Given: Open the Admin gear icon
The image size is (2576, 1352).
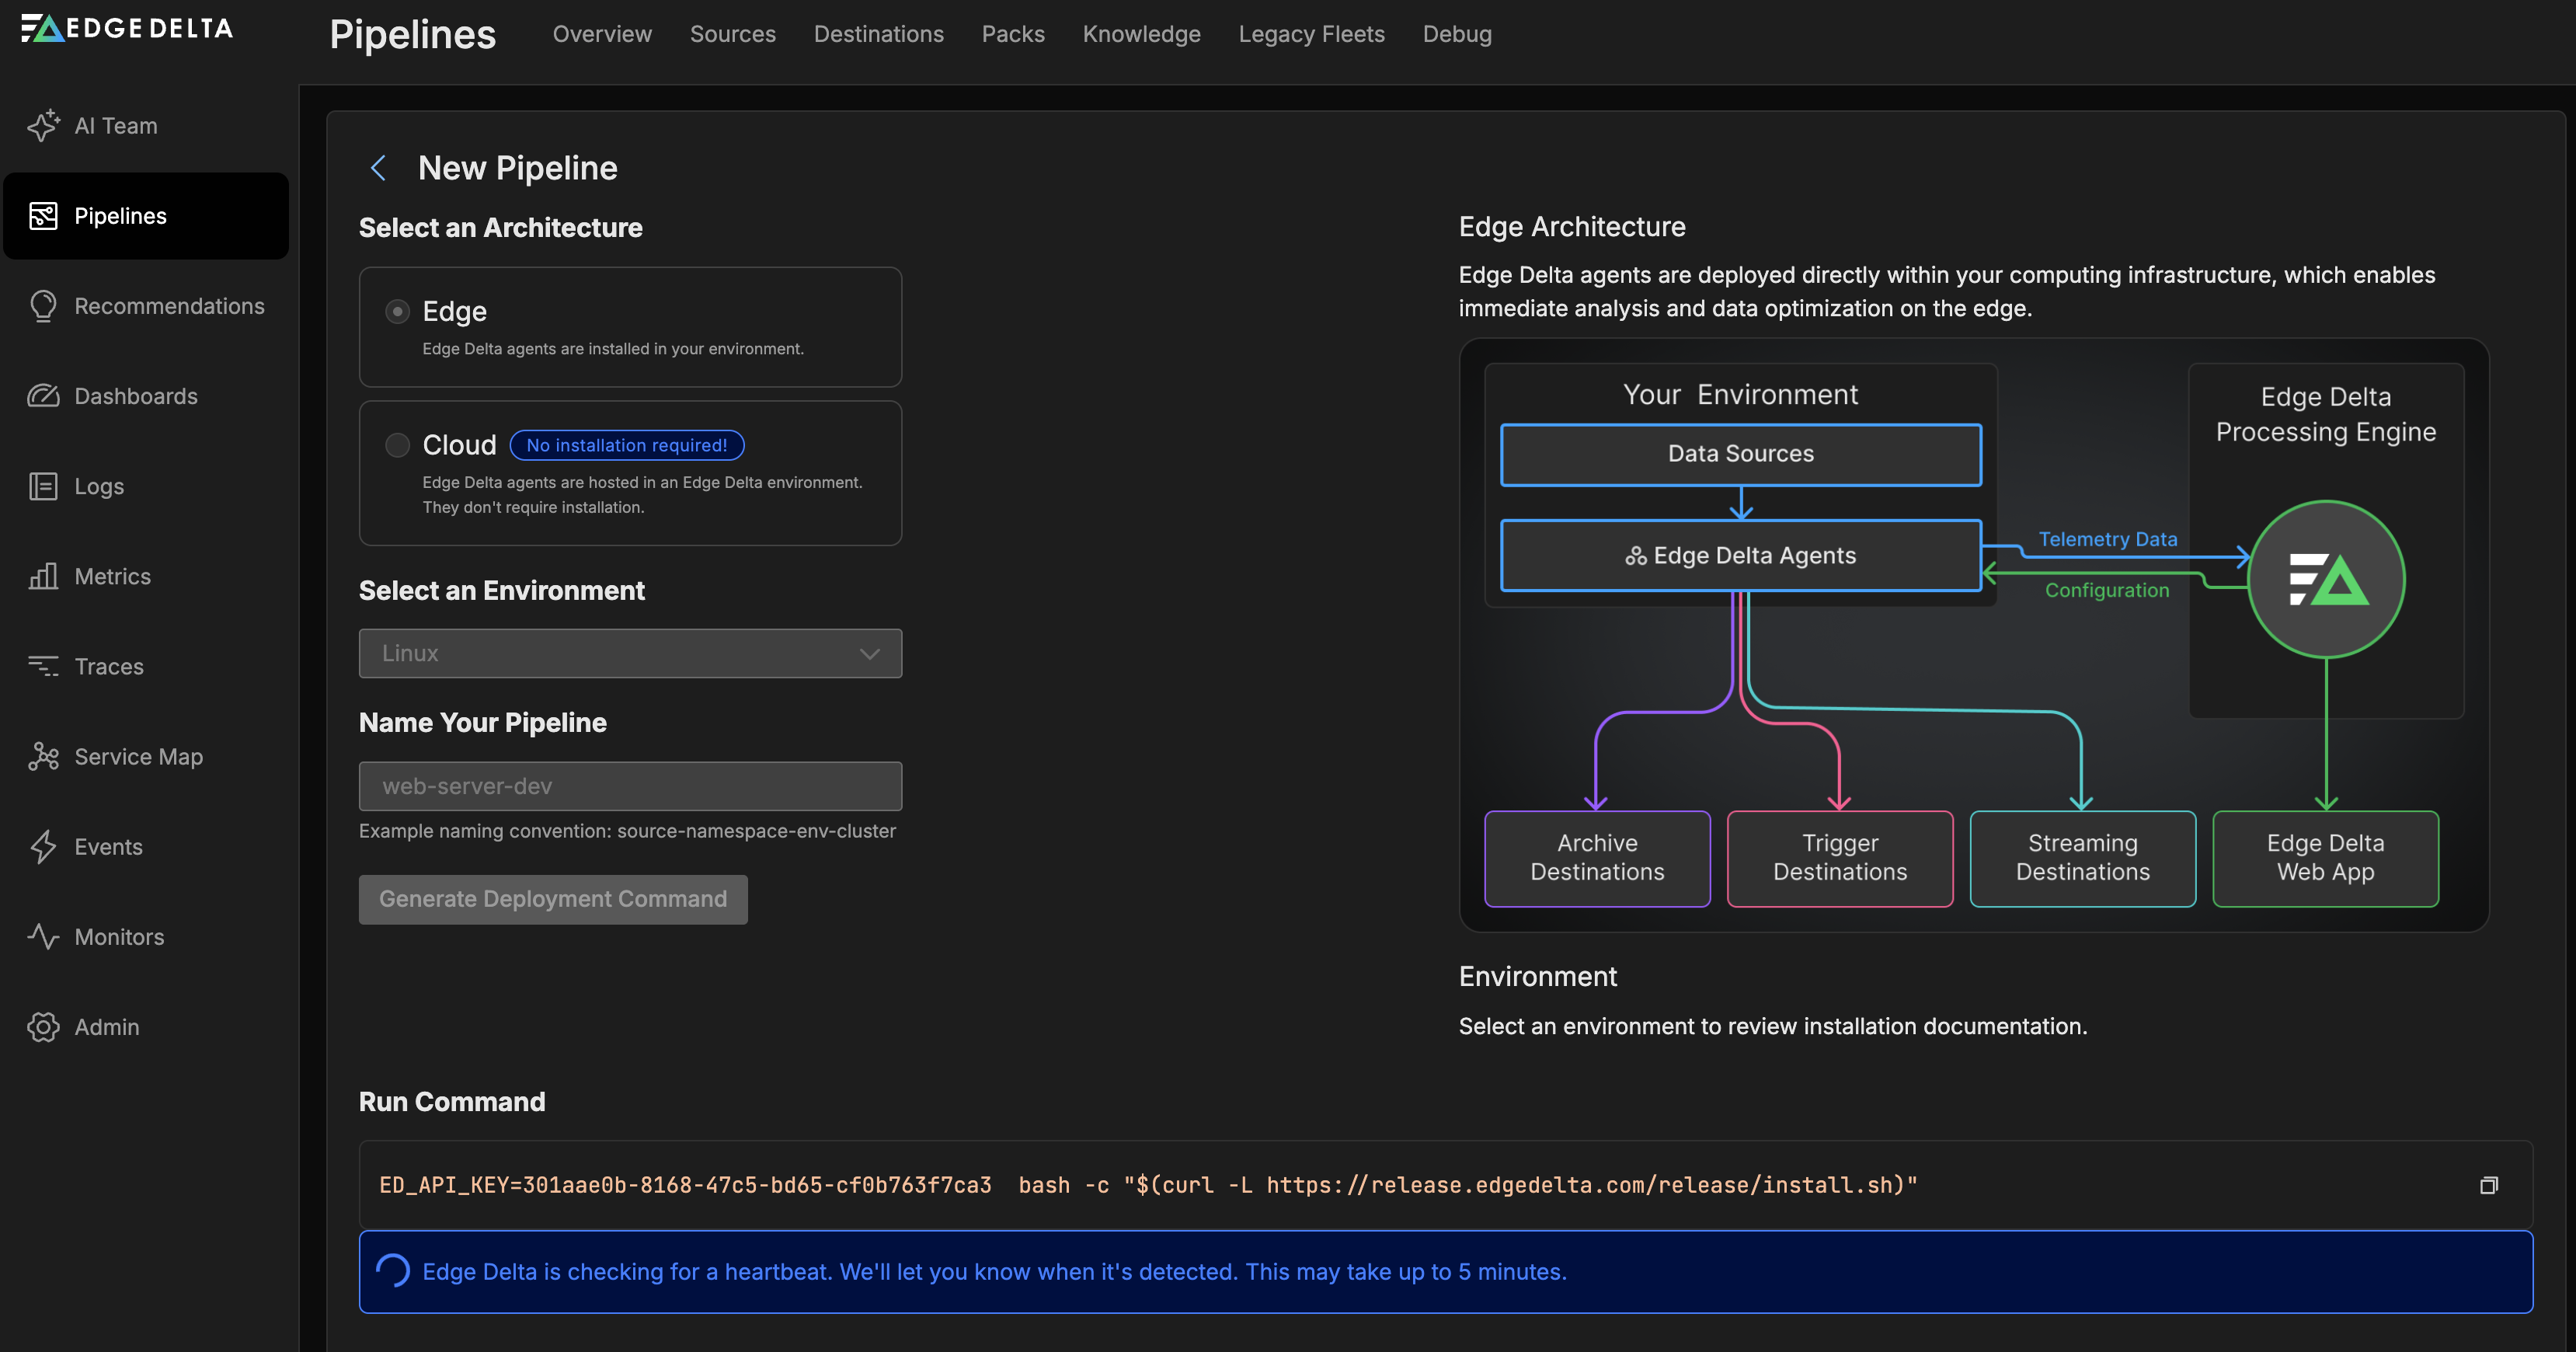Looking at the screenshot, I should (43, 1027).
